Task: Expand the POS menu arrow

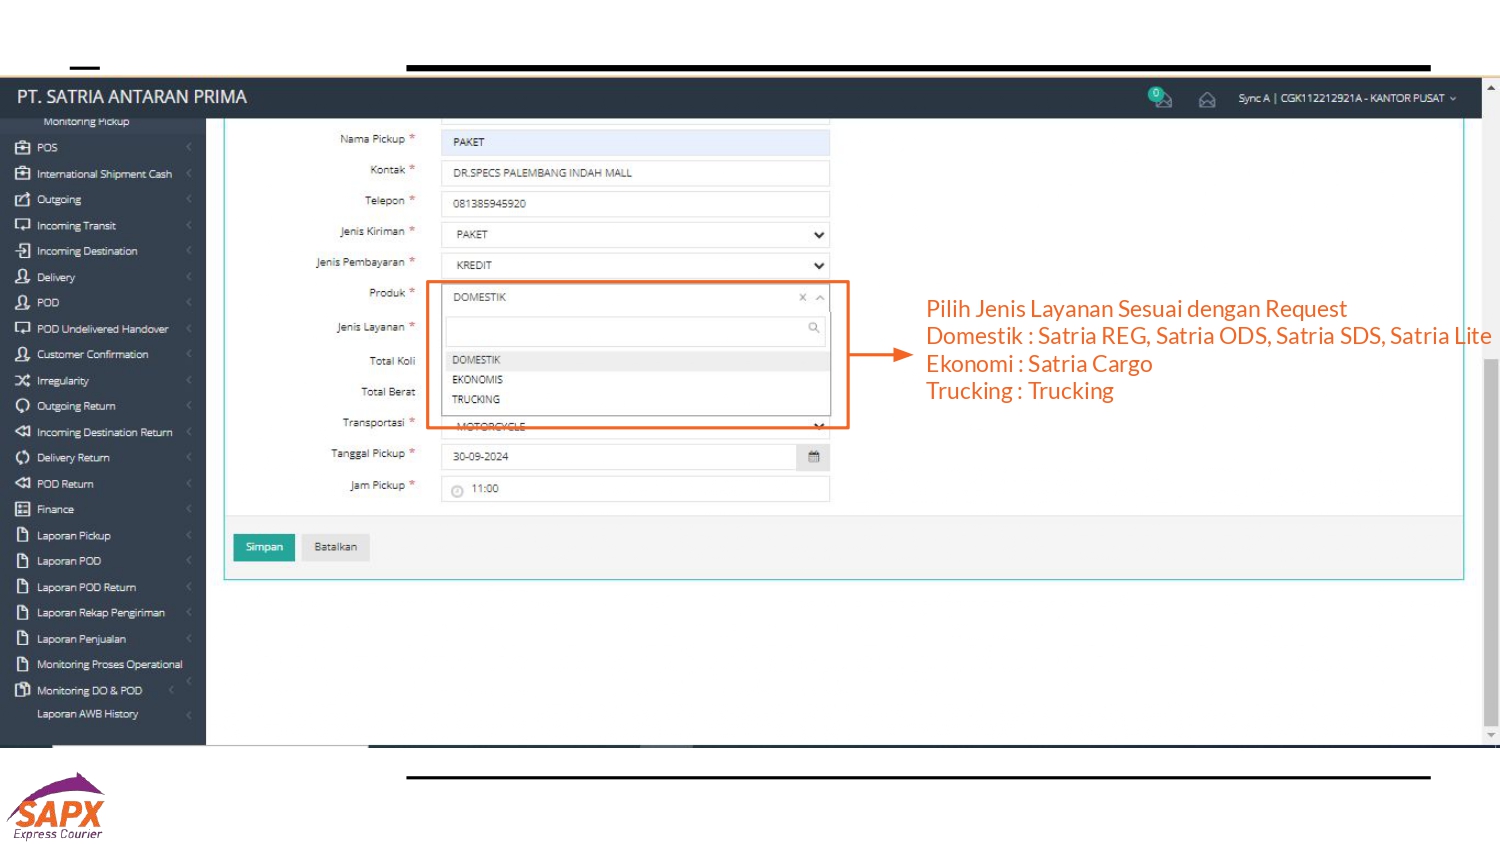Action: 188,147
